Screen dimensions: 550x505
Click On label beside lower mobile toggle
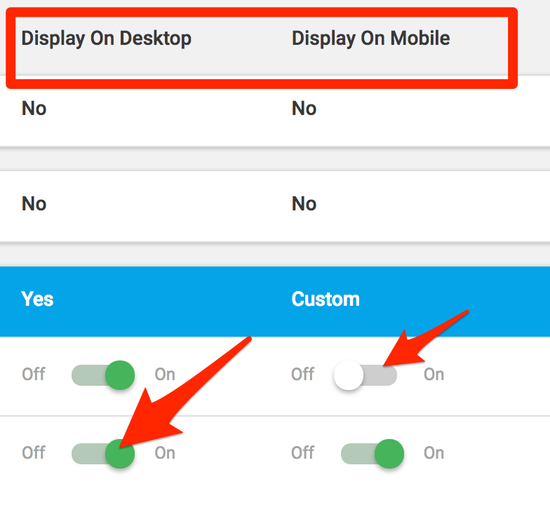coord(434,453)
